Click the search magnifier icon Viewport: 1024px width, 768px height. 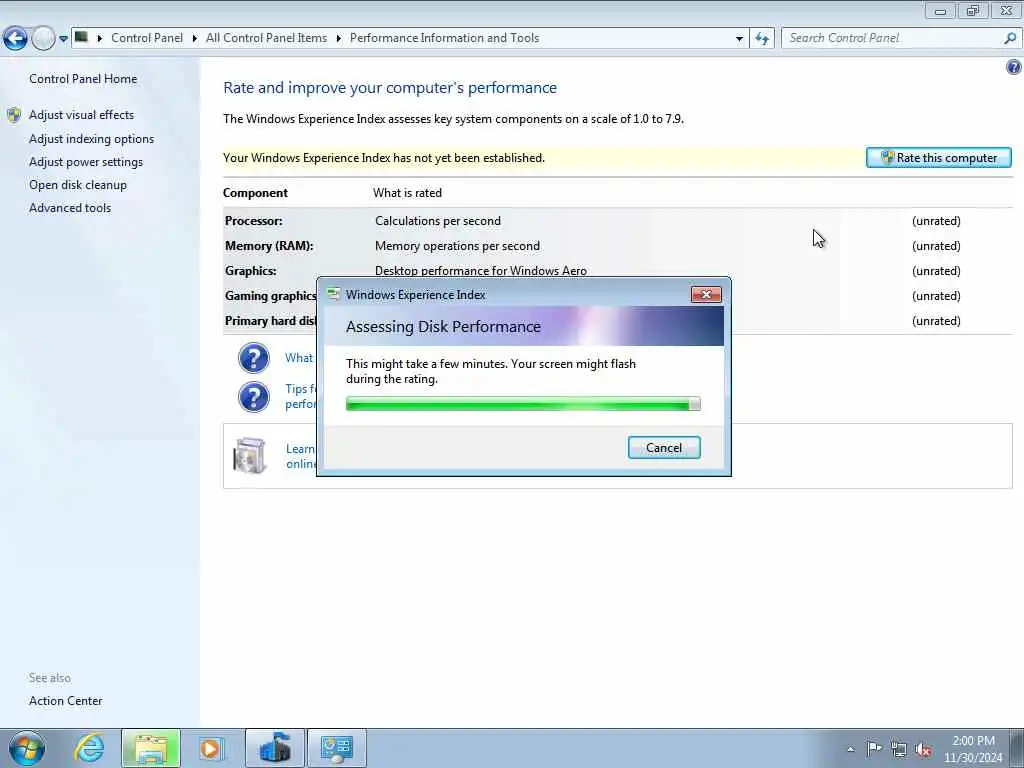tap(1010, 38)
